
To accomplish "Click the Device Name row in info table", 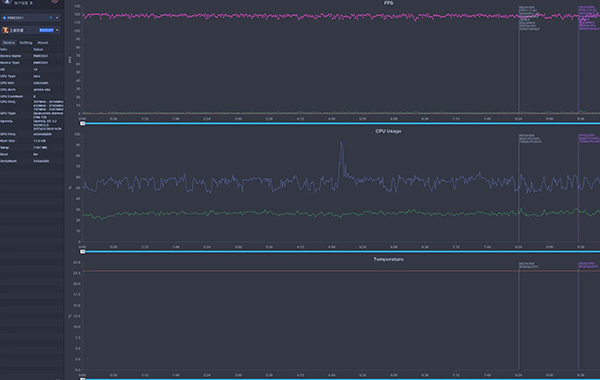I will pos(32,56).
